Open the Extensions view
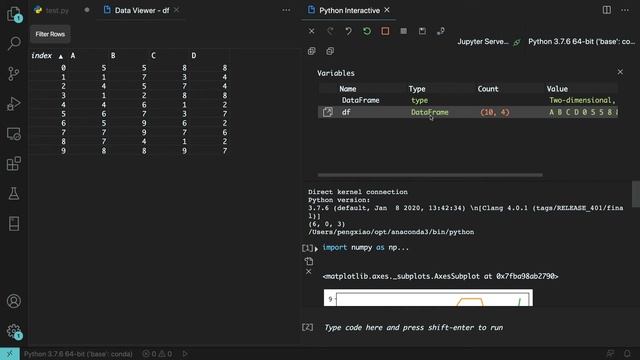 pyautogui.click(x=14, y=164)
